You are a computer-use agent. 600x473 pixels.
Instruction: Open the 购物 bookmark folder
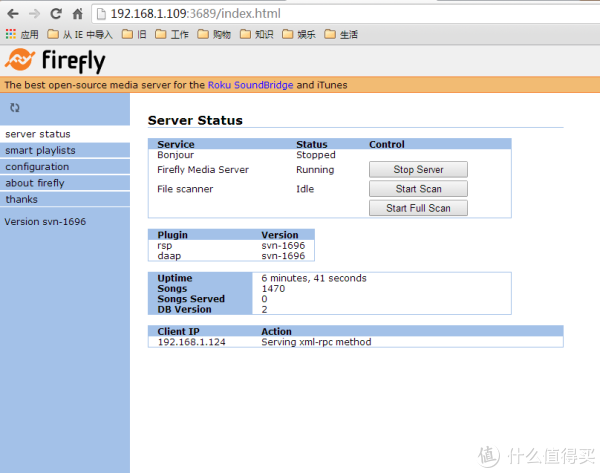[x=214, y=35]
